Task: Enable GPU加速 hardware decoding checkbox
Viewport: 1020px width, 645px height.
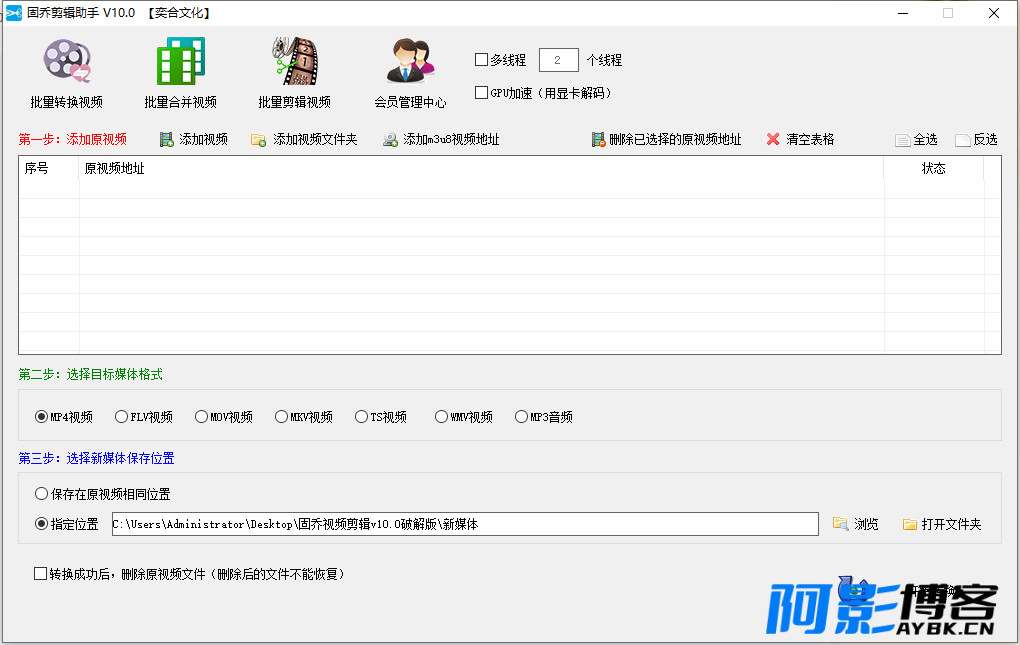Action: tap(481, 92)
